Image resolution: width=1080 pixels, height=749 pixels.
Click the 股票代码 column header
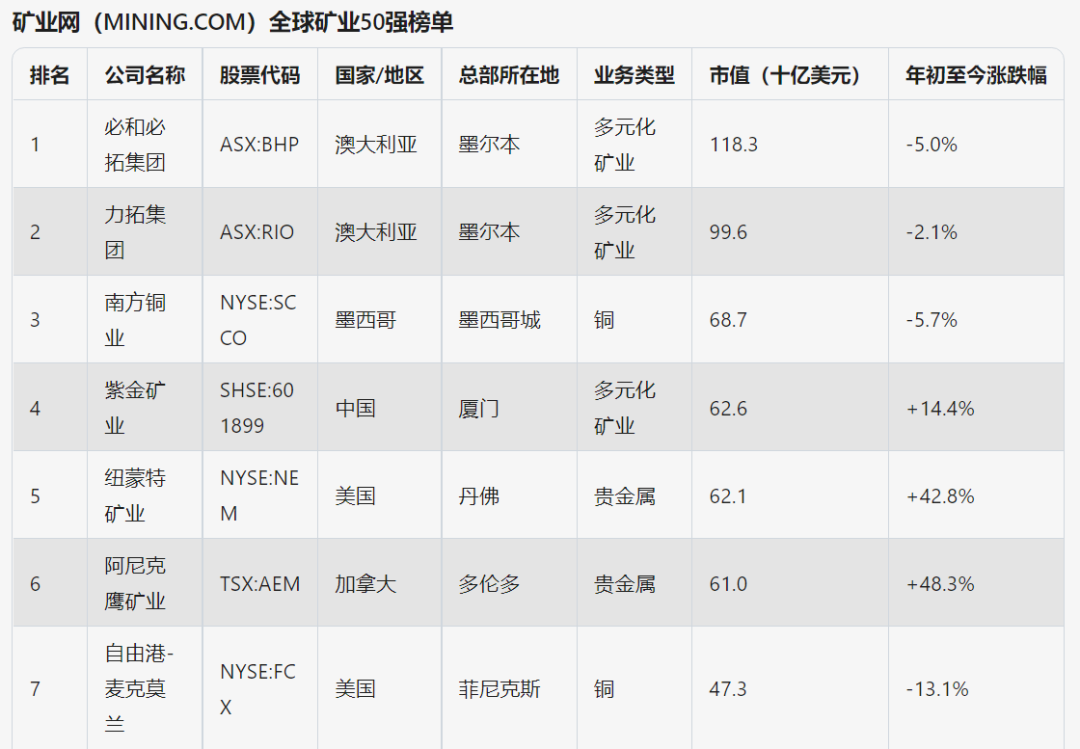coord(260,75)
